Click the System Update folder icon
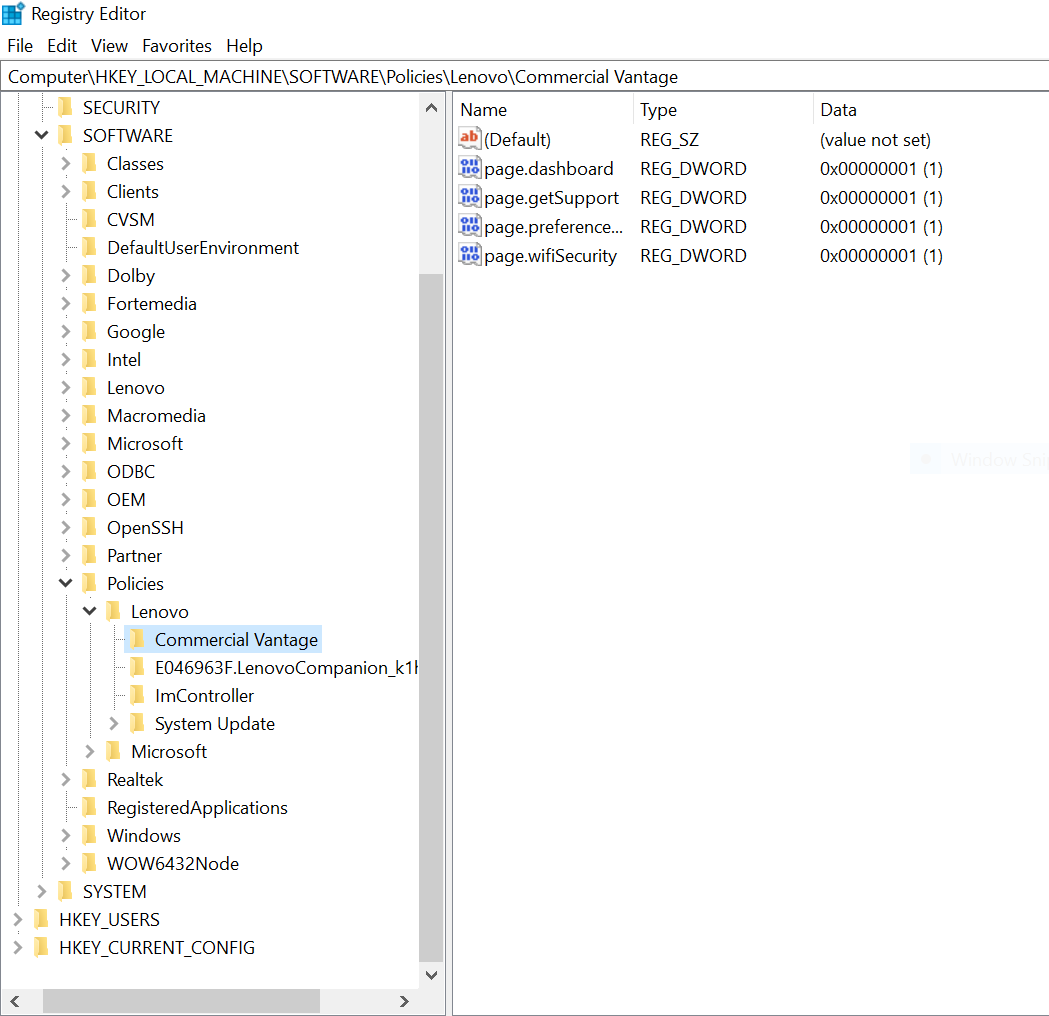The width and height of the screenshot is (1049, 1016). [x=138, y=723]
